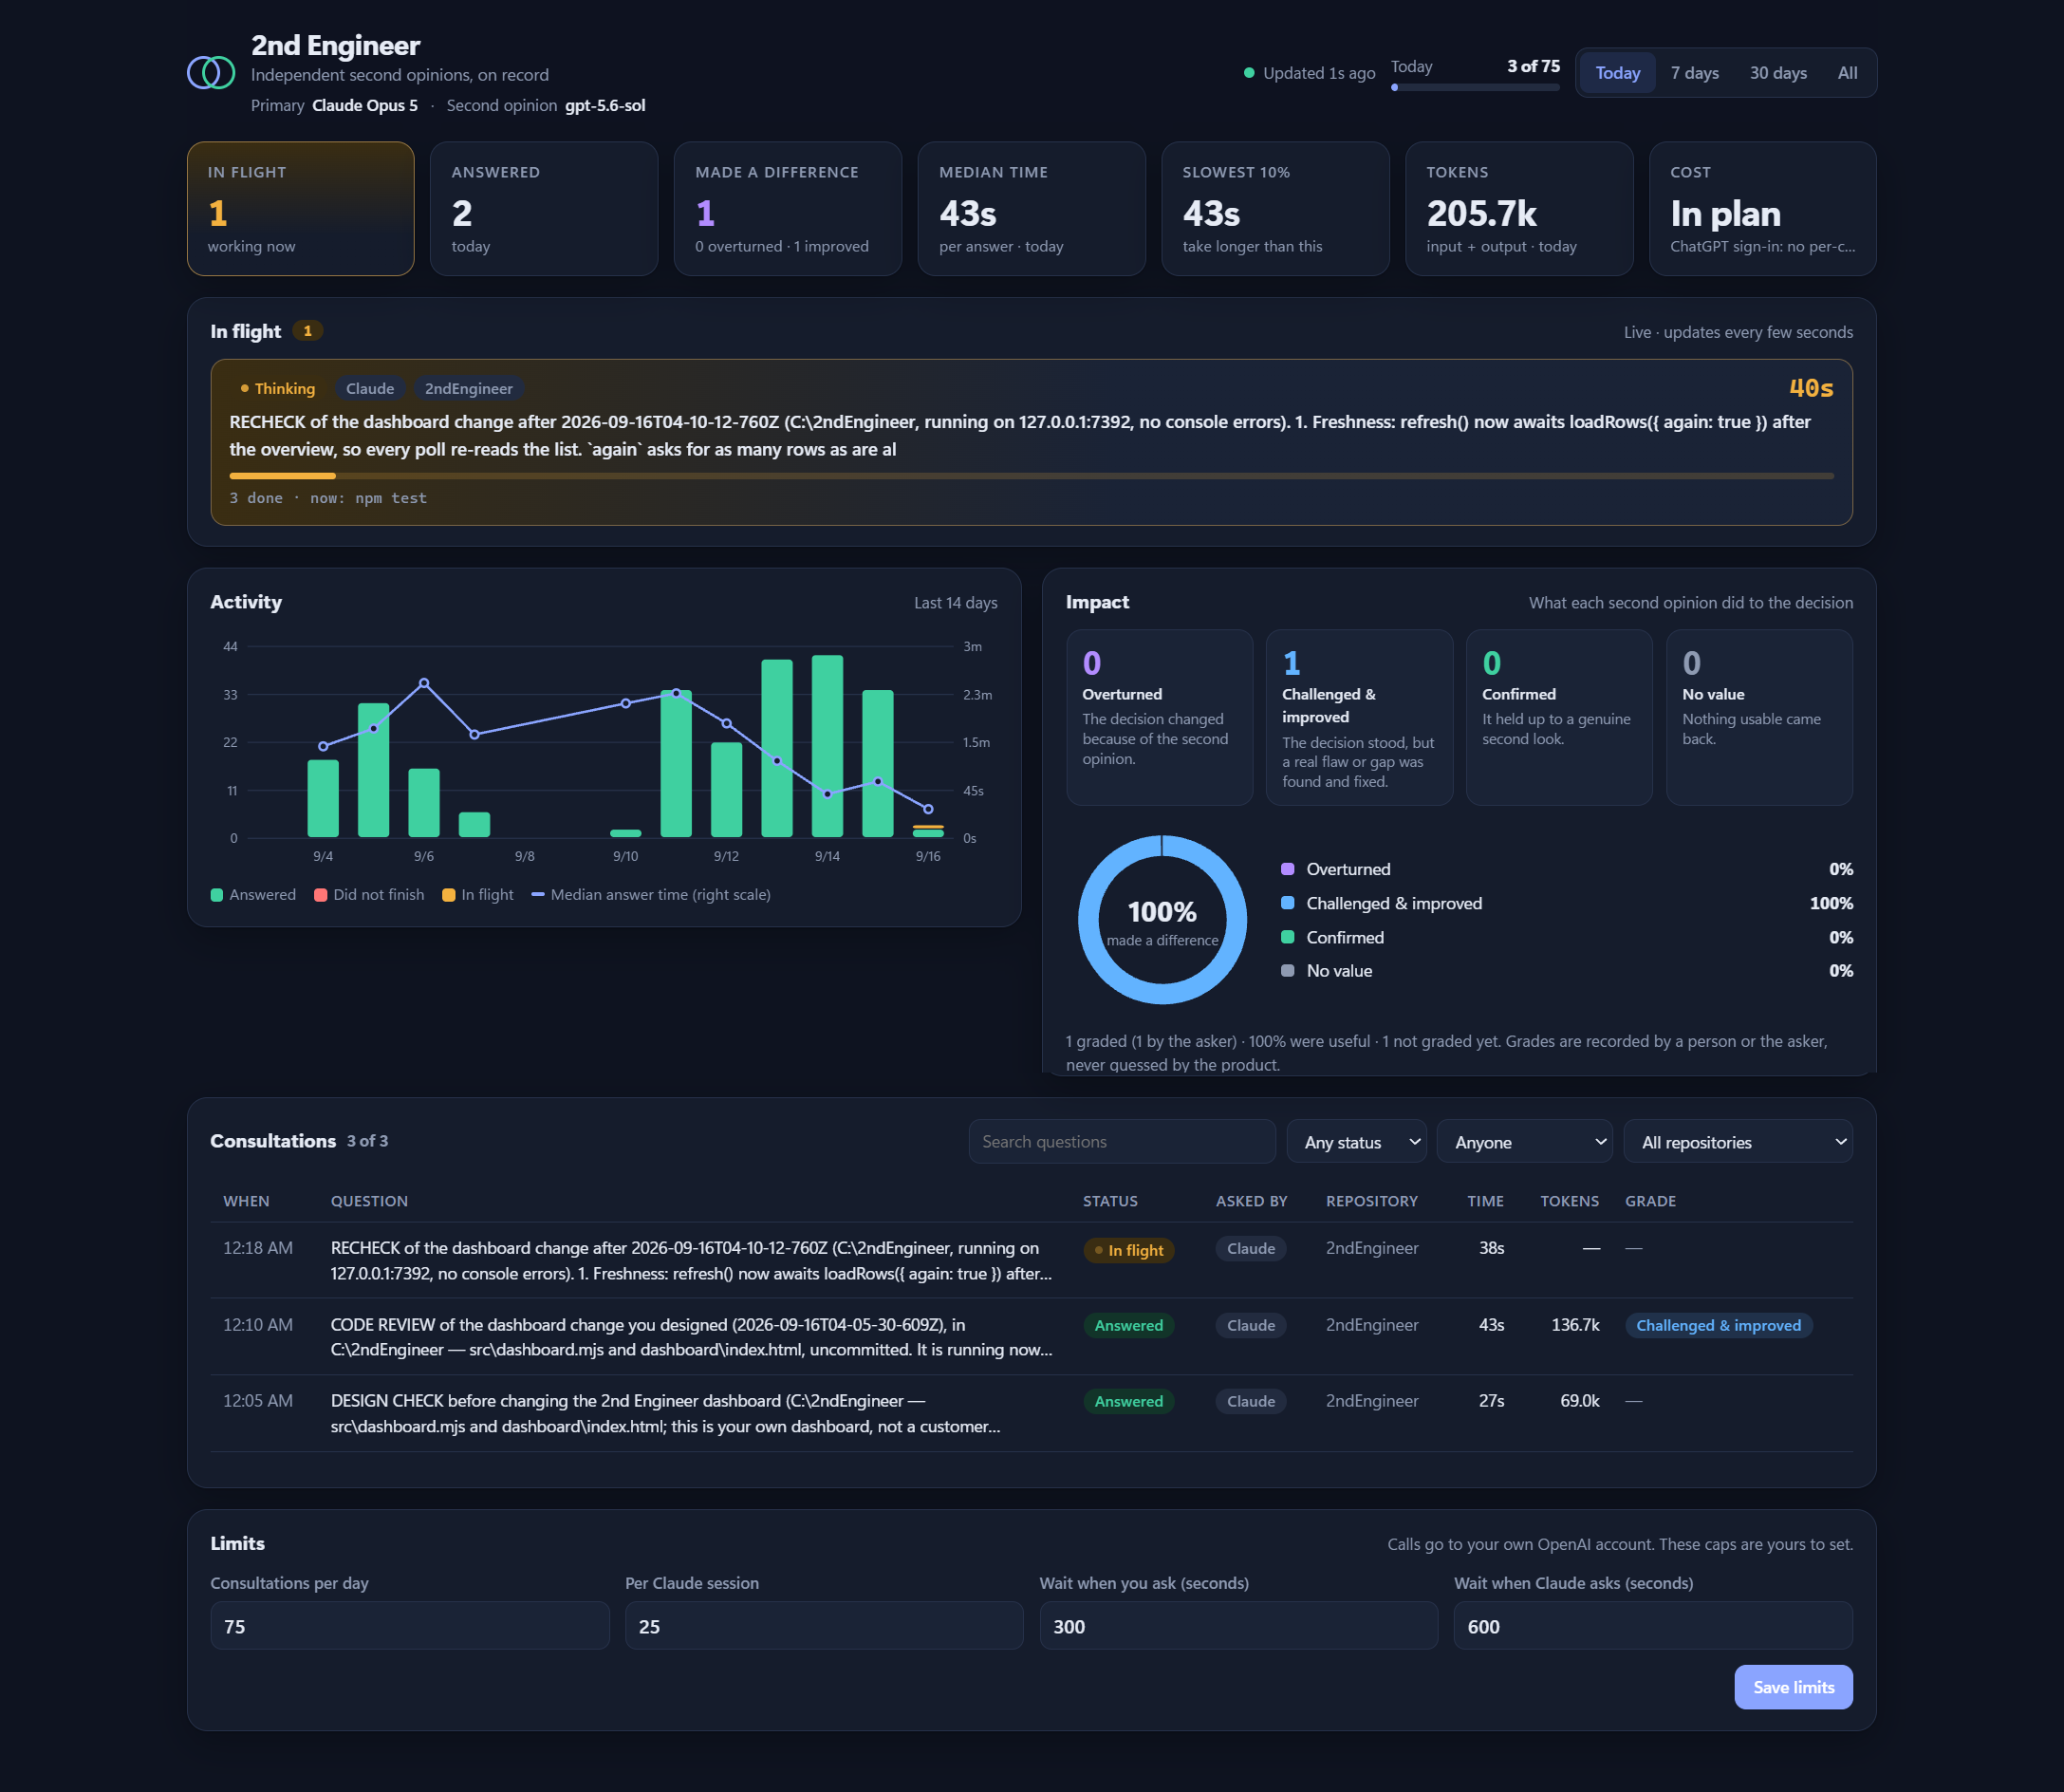Select the Answered summary card

(x=544, y=208)
